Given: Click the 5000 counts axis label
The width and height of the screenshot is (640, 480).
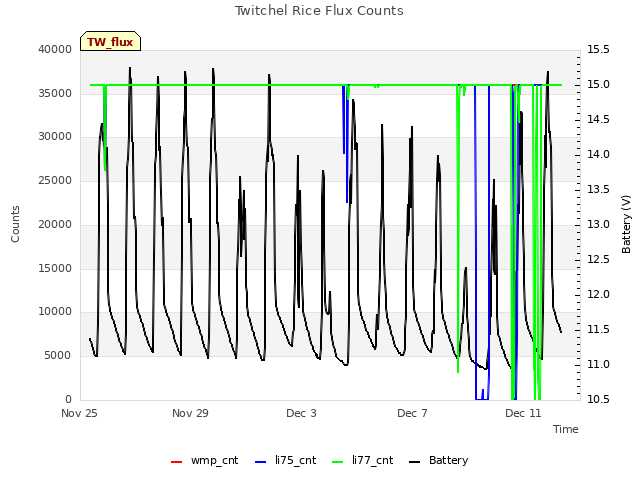Looking at the screenshot, I should coord(58,356).
